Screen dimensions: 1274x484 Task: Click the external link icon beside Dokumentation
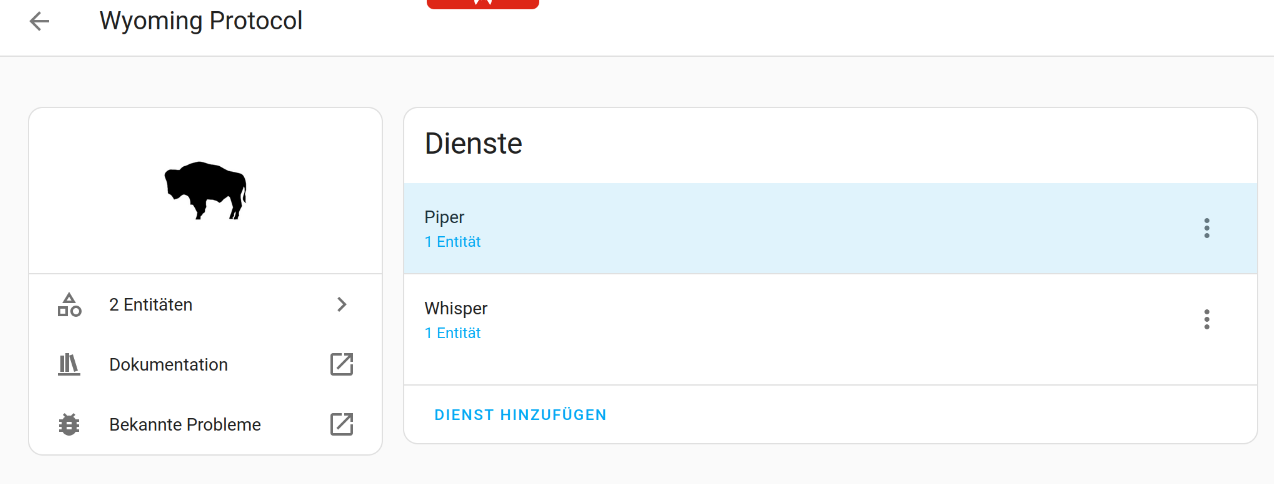(342, 365)
